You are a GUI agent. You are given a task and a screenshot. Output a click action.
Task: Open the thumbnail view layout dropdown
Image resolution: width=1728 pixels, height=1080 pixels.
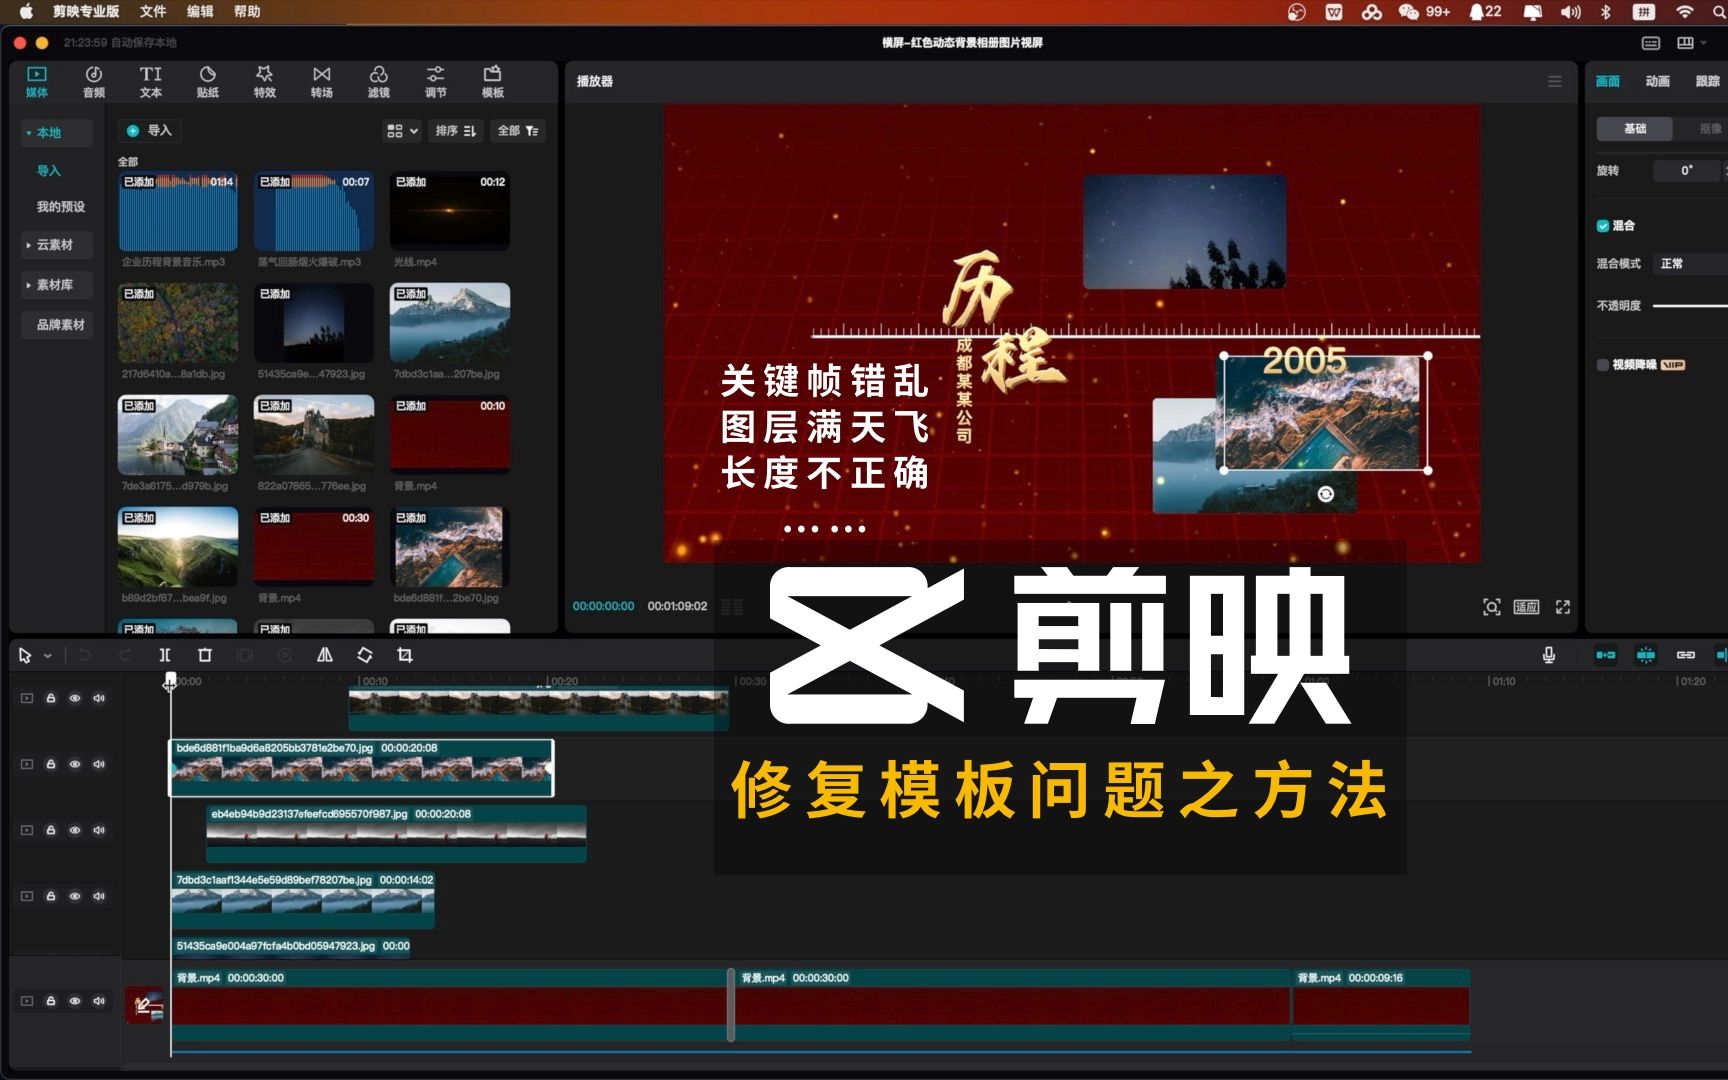pyautogui.click(x=400, y=130)
